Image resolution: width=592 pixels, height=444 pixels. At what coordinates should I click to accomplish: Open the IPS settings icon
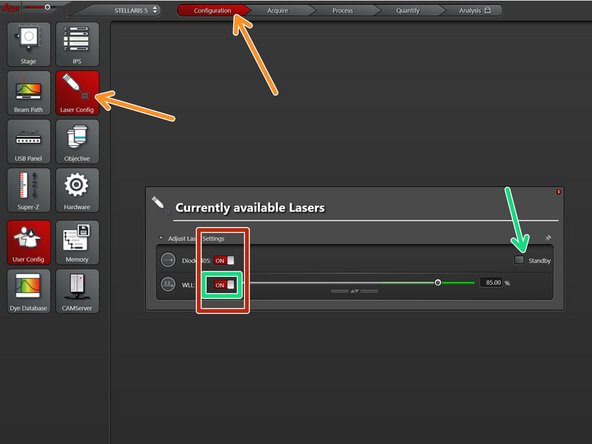coord(77,44)
